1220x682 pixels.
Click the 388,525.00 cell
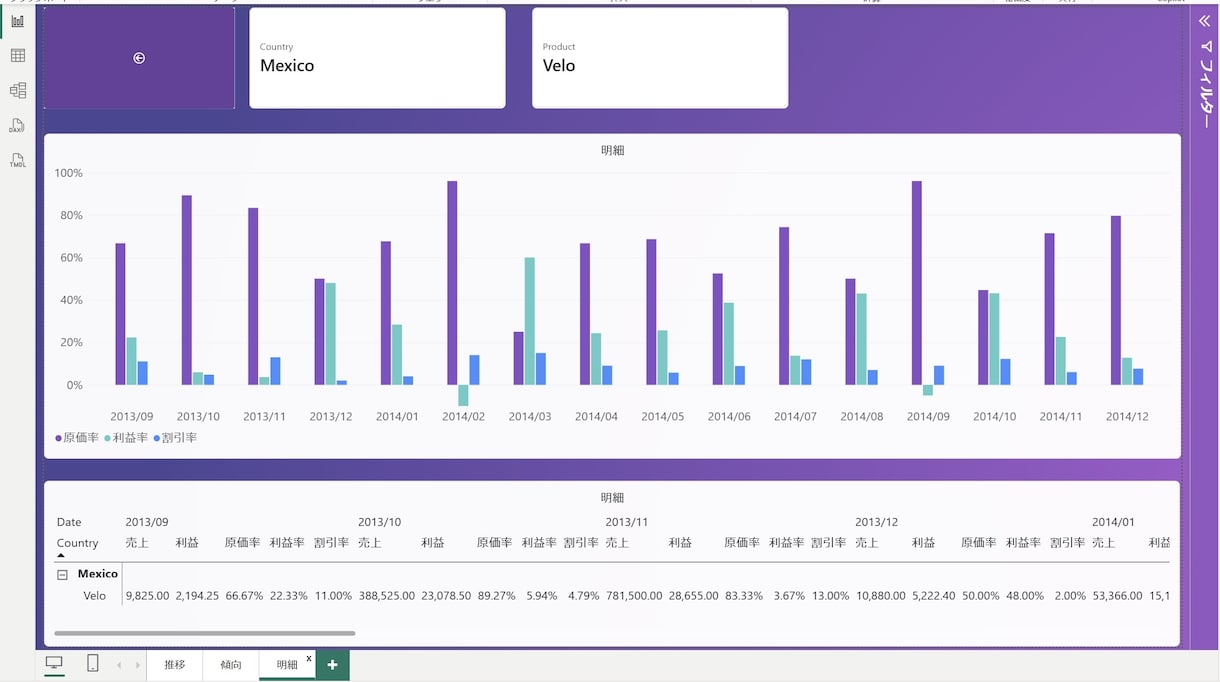click(386, 596)
